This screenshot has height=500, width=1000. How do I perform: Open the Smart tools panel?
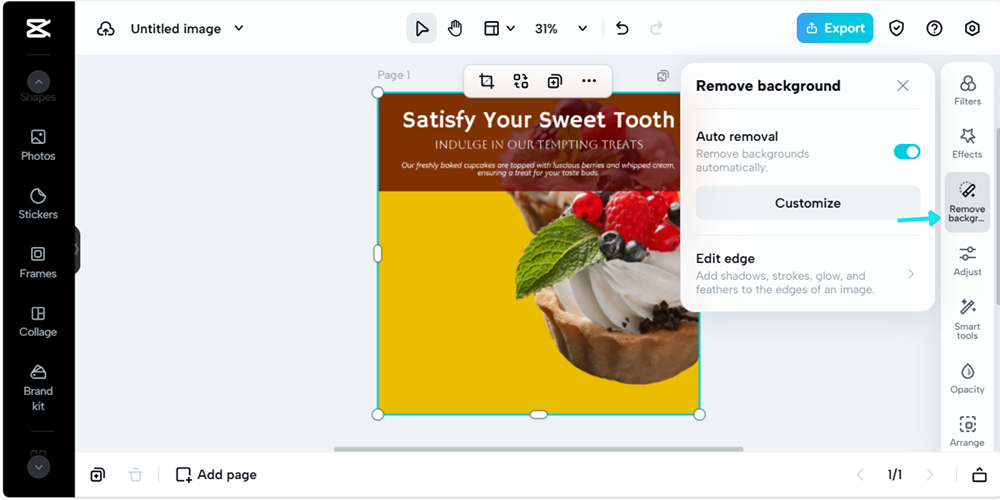tap(967, 318)
